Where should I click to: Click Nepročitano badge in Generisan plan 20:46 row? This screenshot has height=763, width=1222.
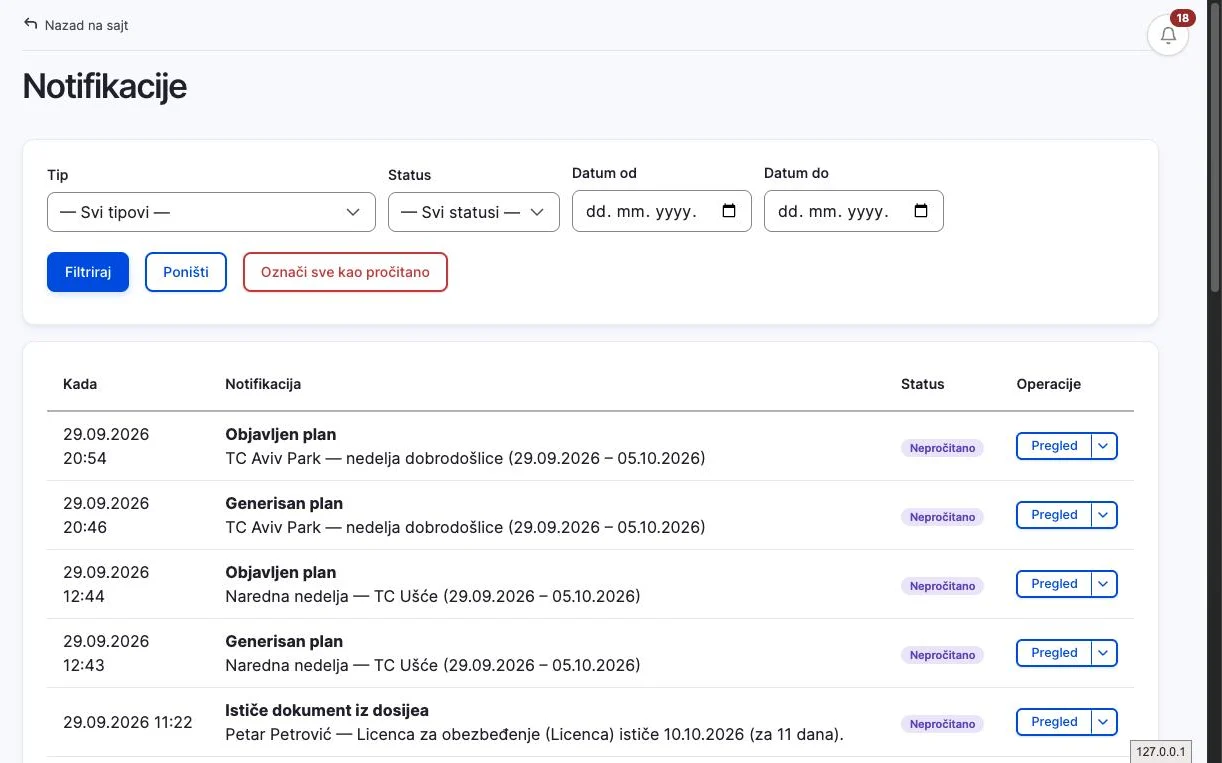coord(943,518)
